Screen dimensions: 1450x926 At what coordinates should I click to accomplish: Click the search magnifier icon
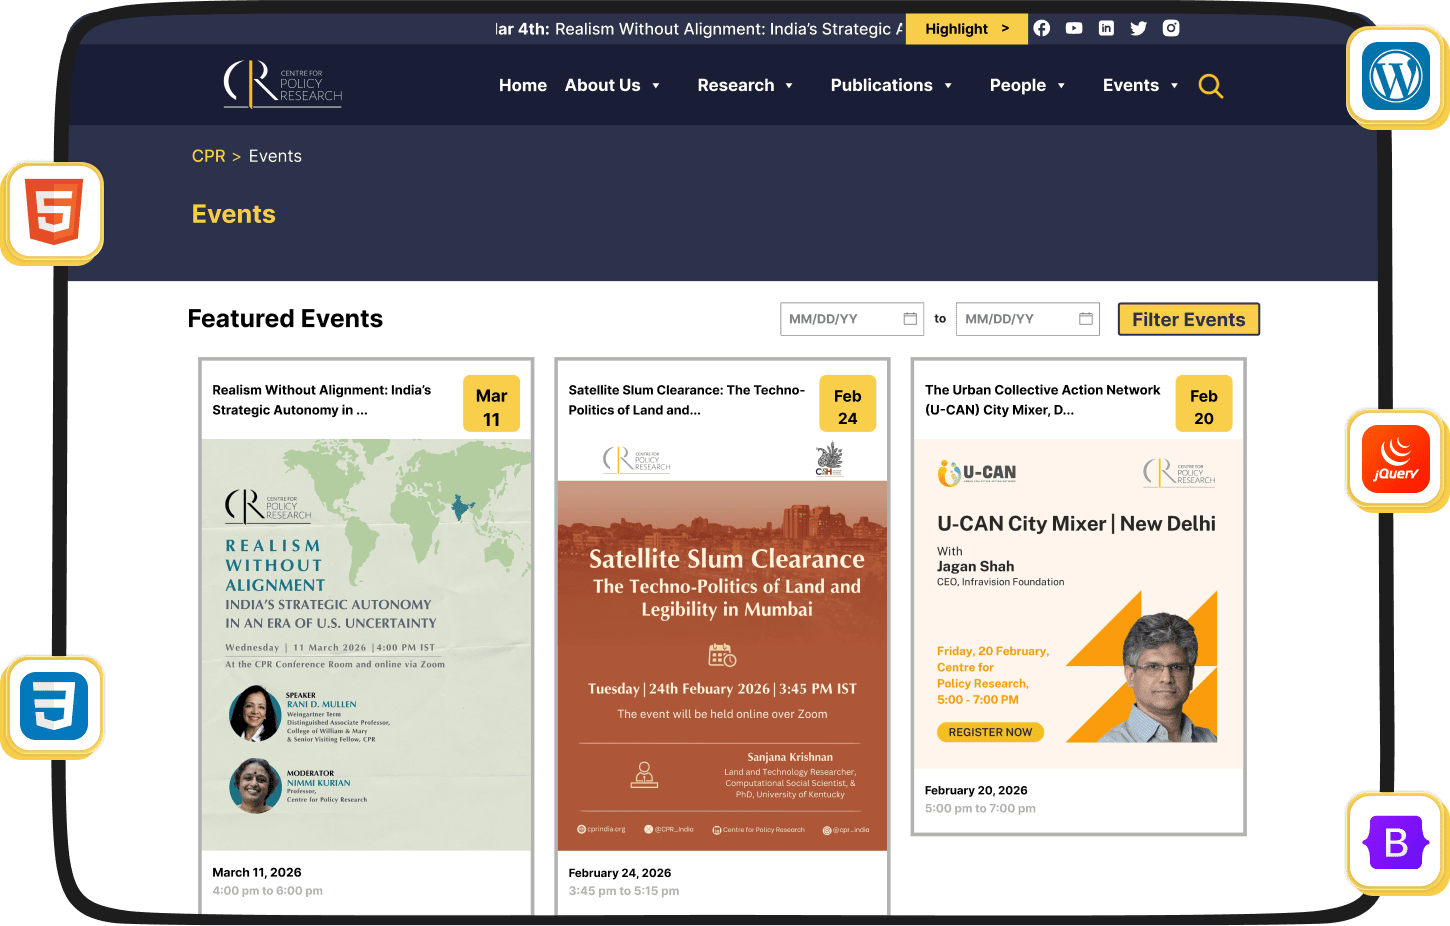[1210, 86]
